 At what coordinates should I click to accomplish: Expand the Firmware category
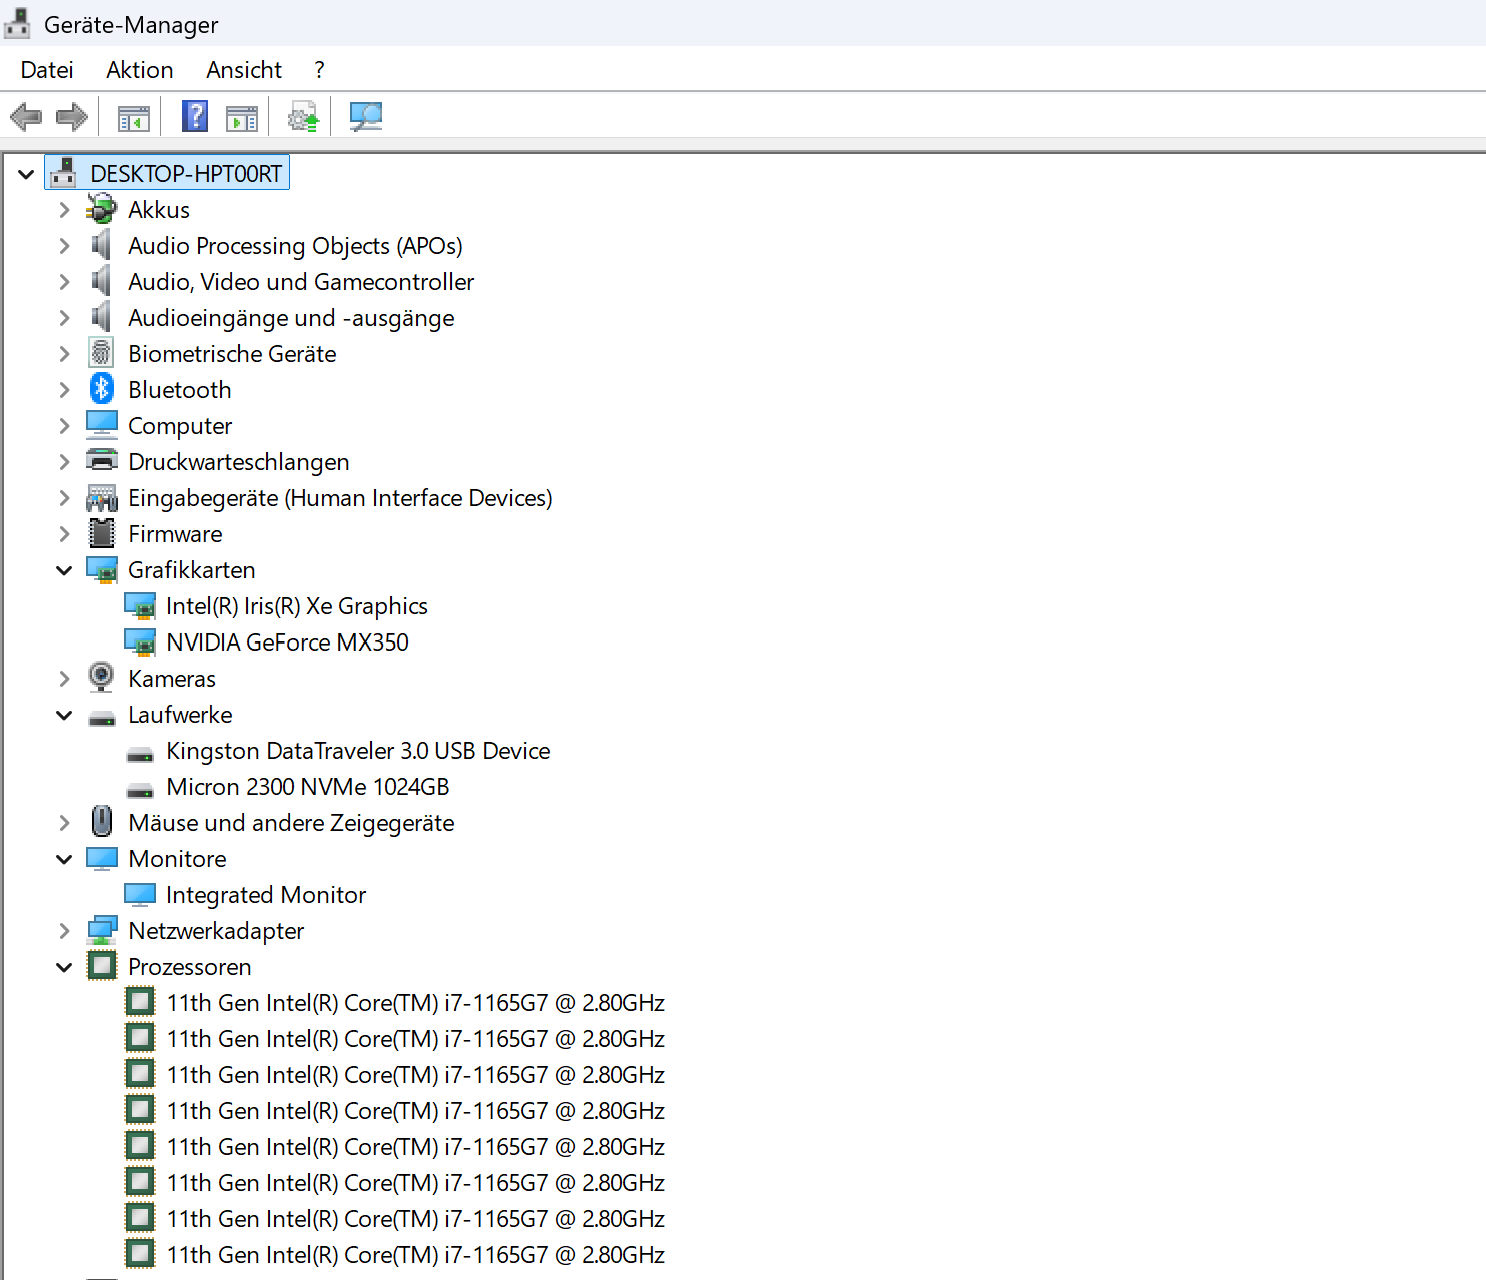[x=64, y=534]
